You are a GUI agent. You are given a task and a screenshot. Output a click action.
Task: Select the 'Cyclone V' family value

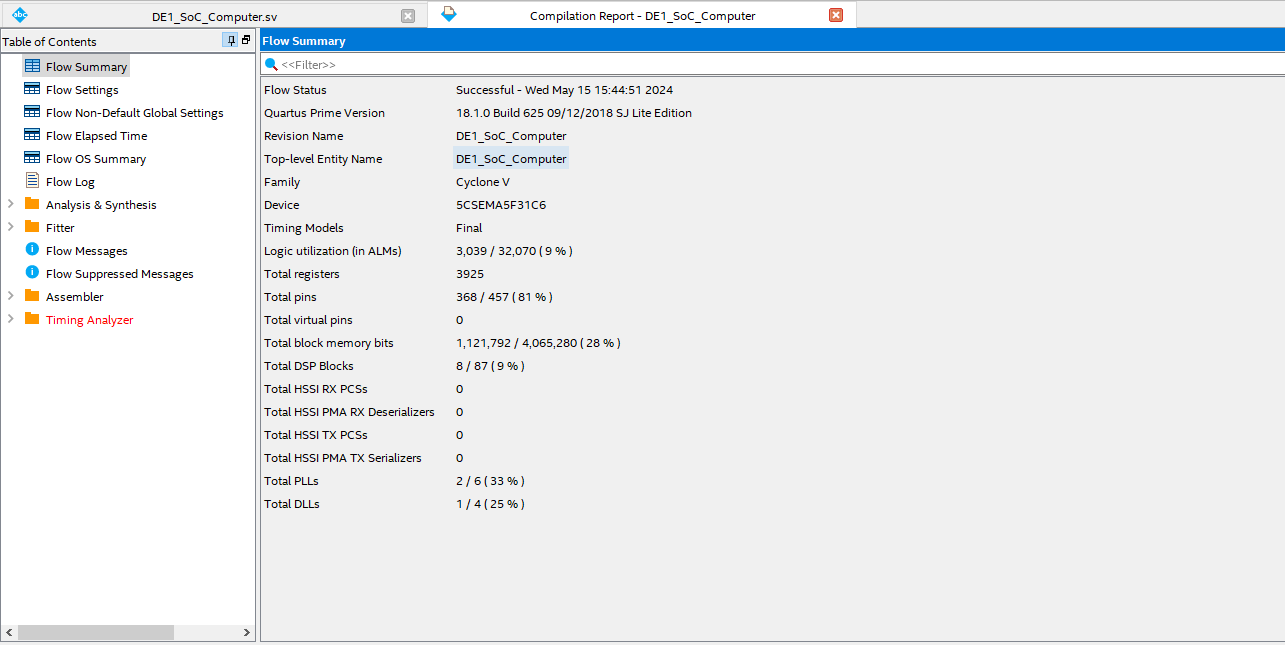(483, 182)
